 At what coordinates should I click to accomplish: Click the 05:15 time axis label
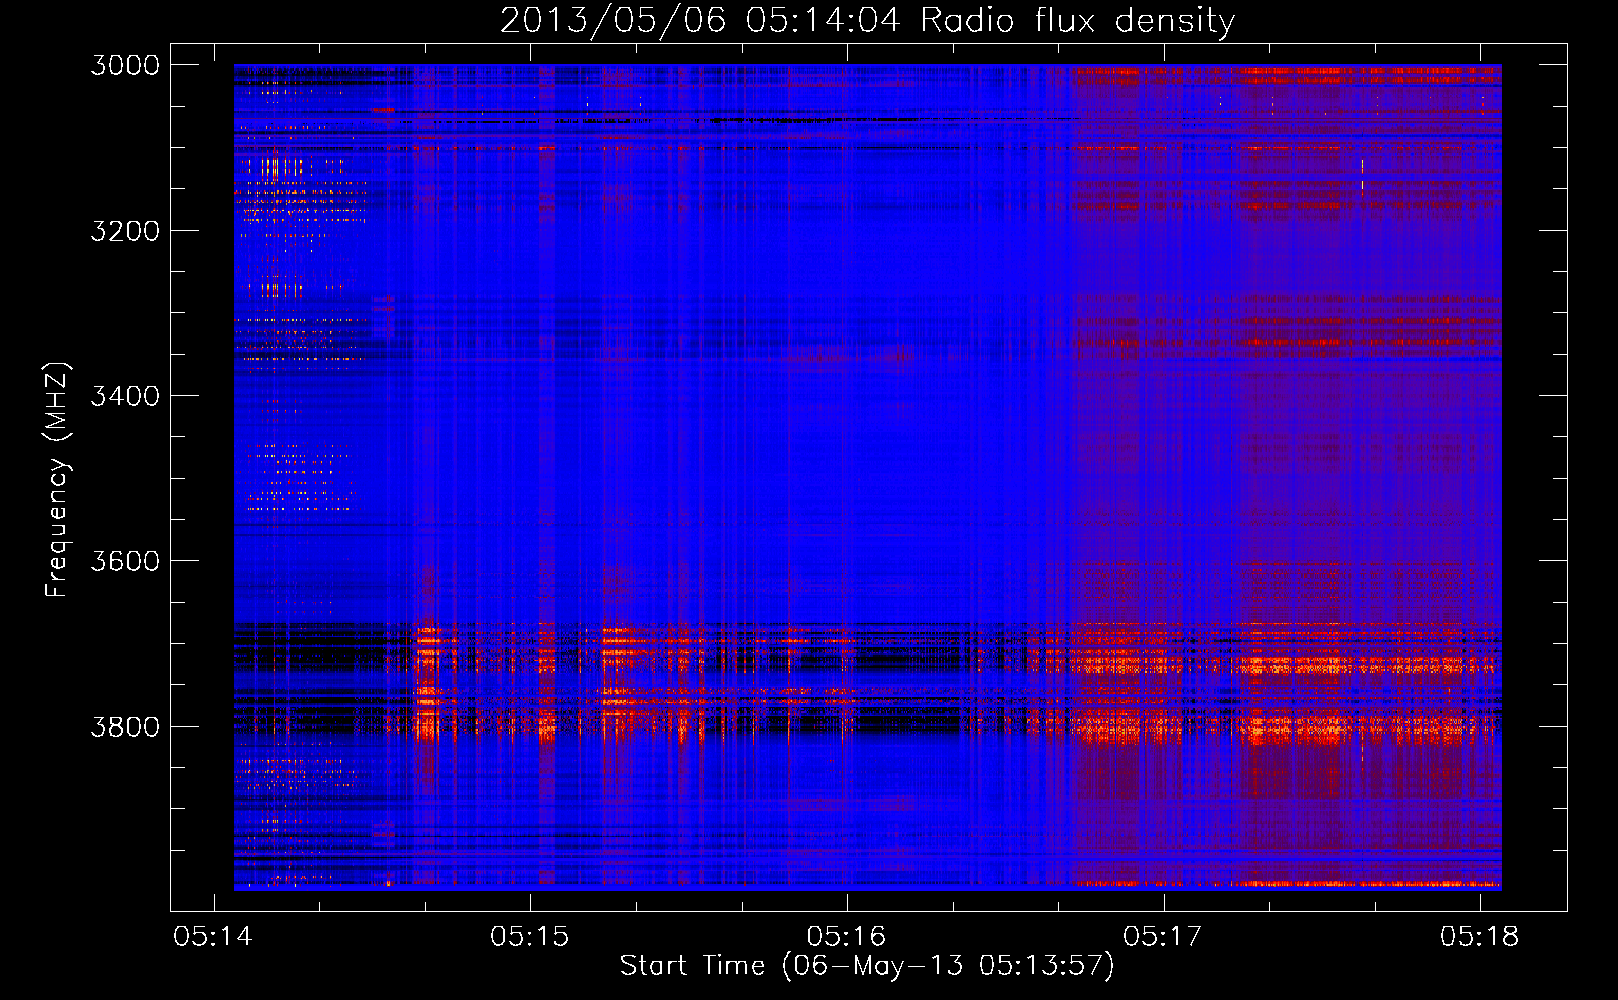(x=530, y=937)
